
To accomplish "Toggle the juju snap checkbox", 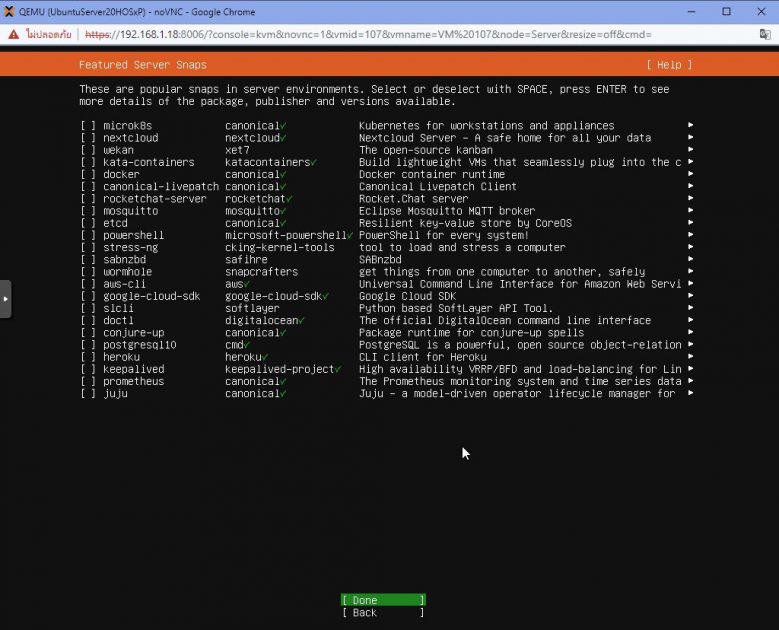I will coord(88,394).
